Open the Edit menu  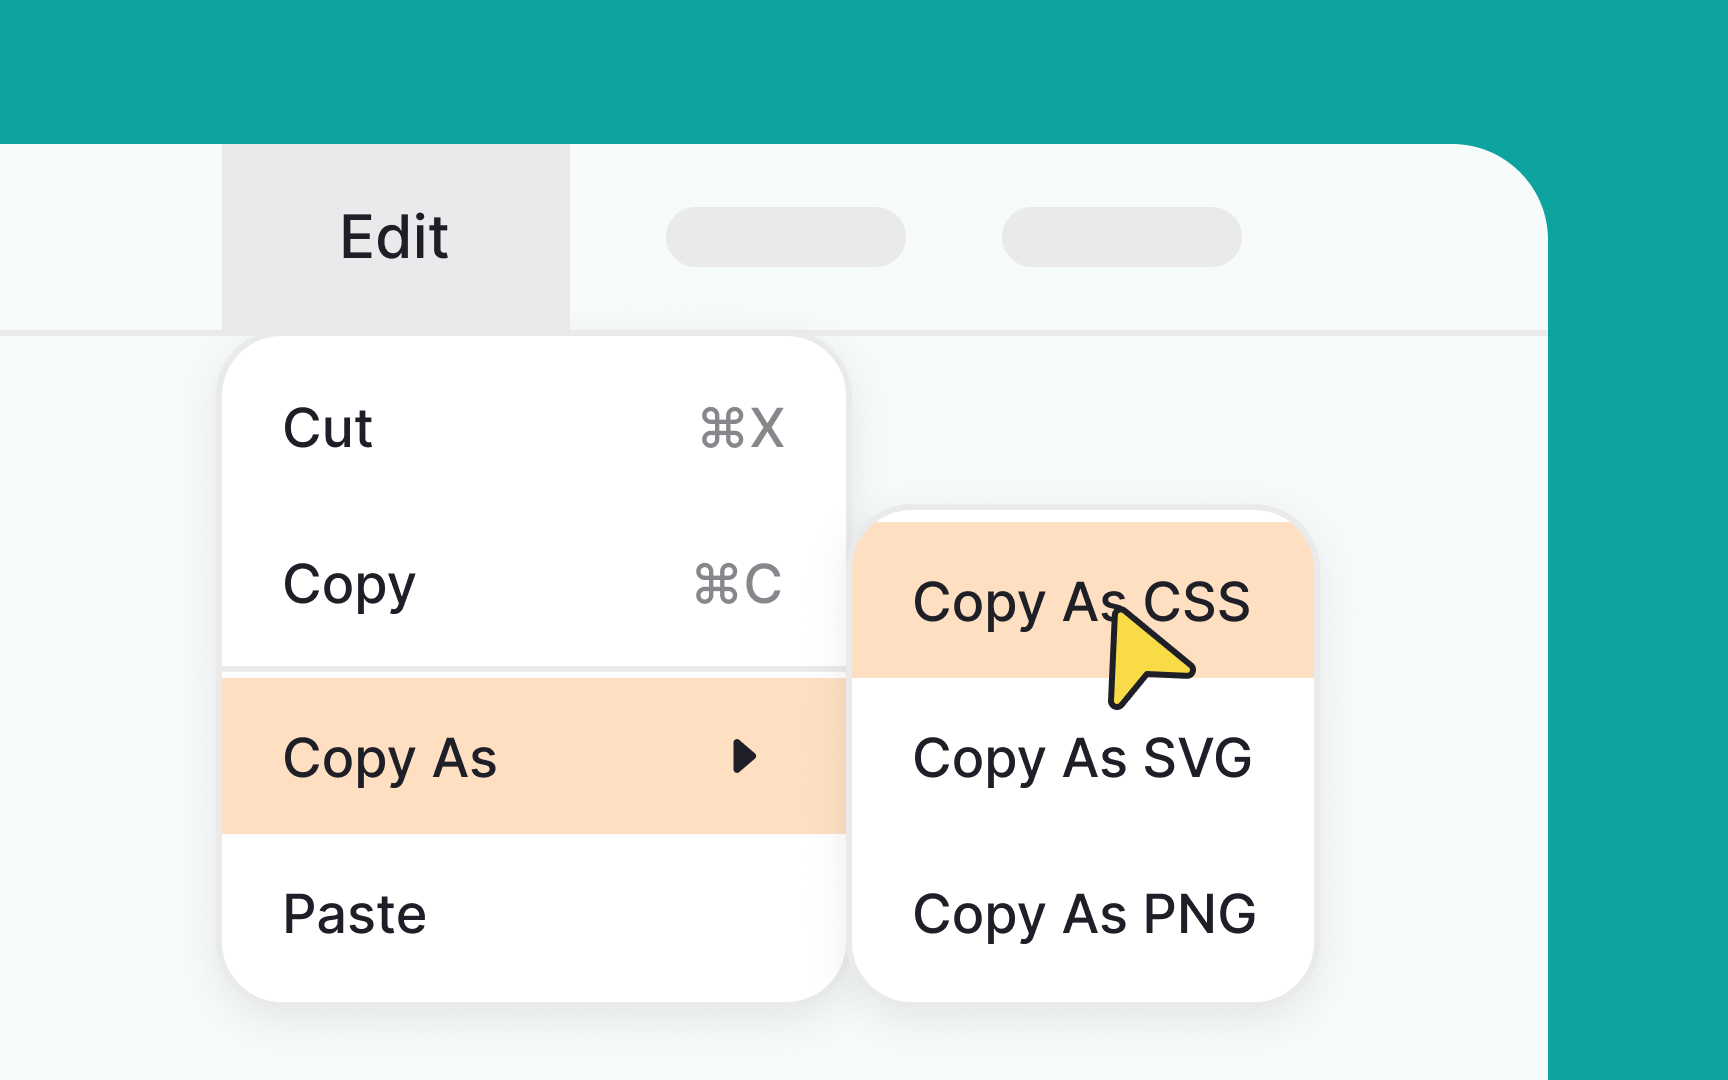[393, 237]
